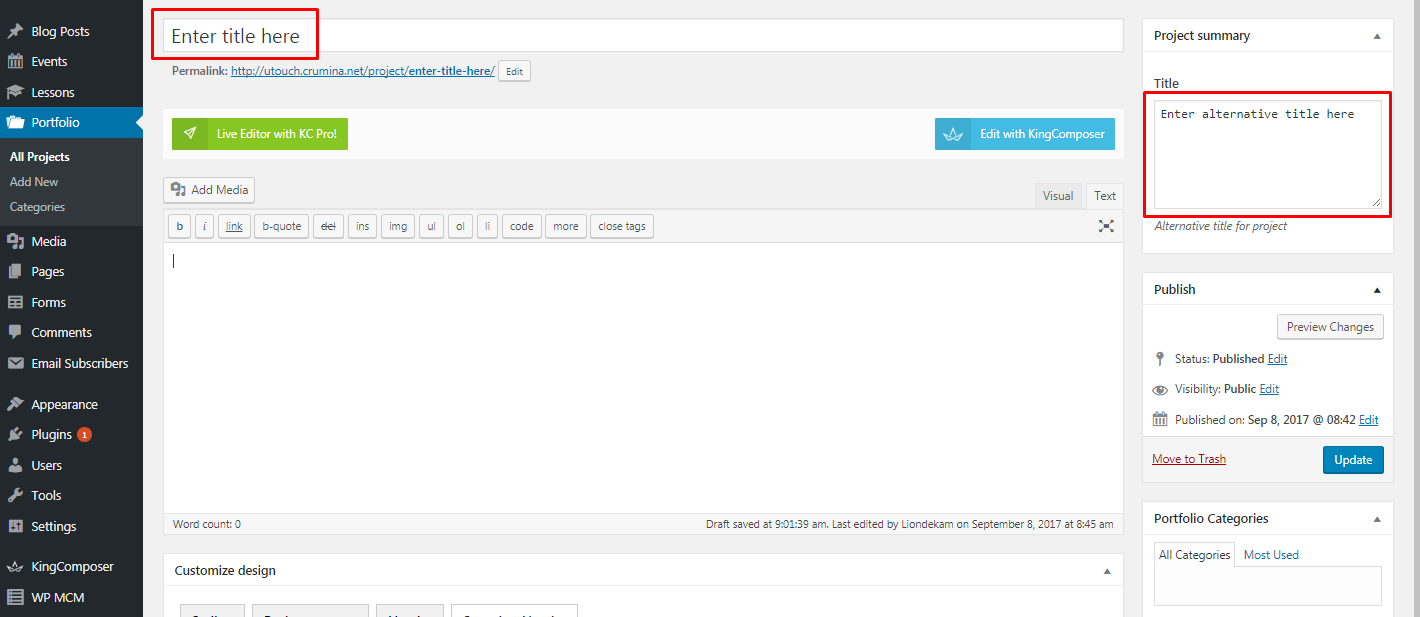Collapse the Portfolio Categories panel
1420x617 pixels.
(x=1377, y=519)
